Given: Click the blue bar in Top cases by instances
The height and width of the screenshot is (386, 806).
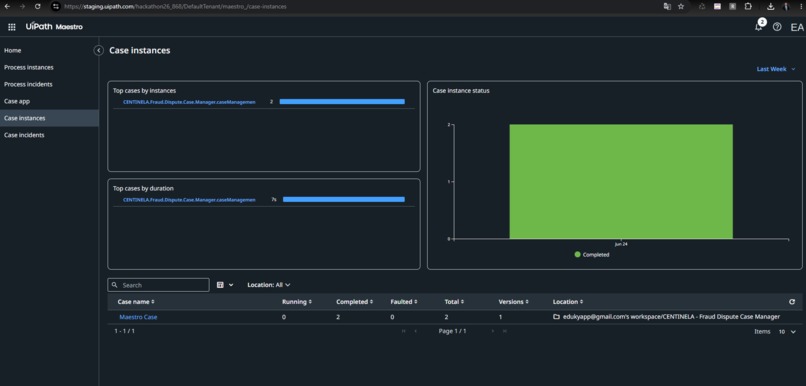Looking at the screenshot, I should (342, 102).
